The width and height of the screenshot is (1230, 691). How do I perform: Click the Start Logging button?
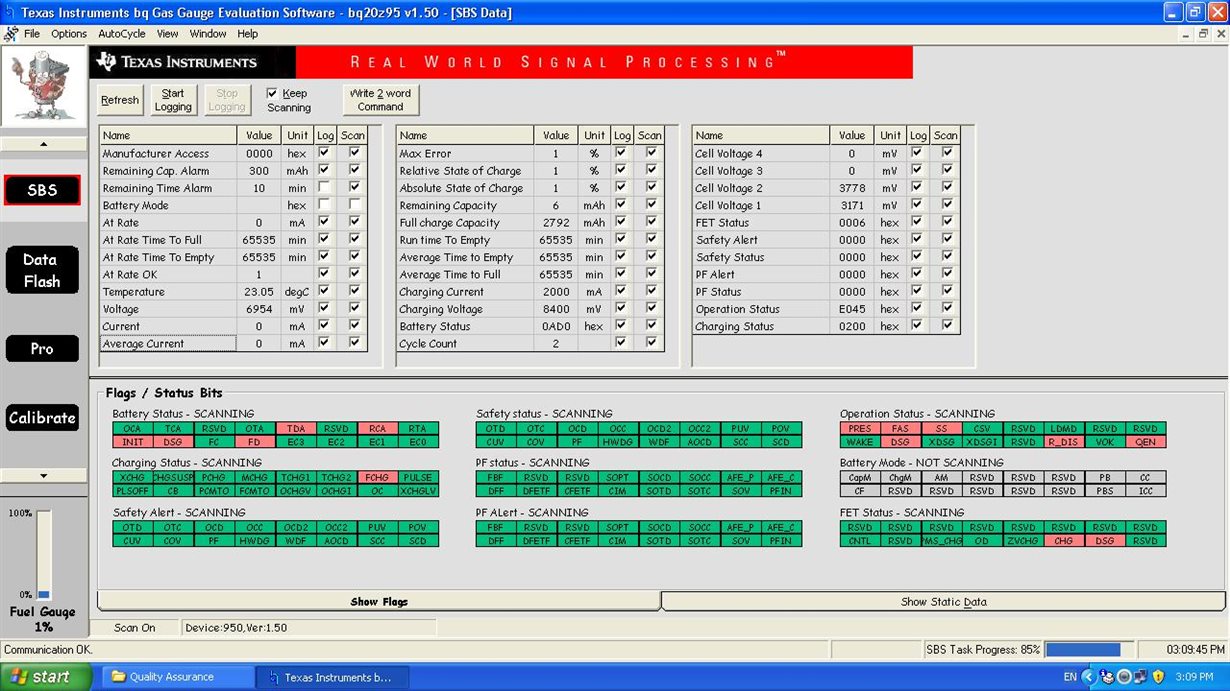pyautogui.click(x=173, y=100)
